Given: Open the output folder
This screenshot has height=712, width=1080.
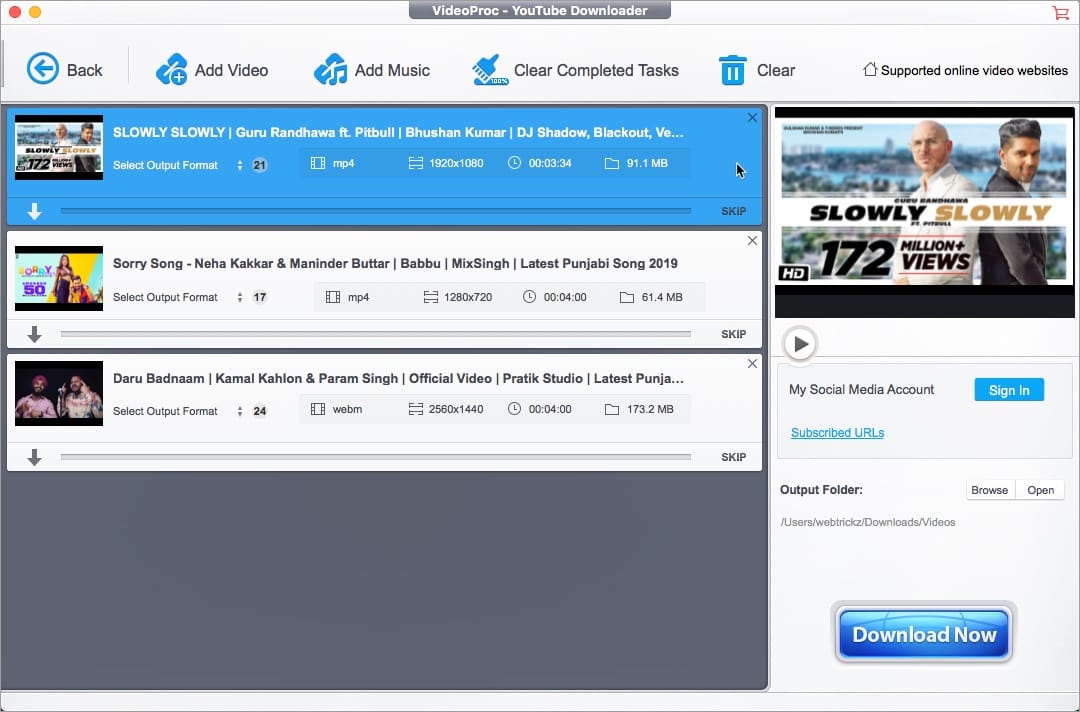Looking at the screenshot, I should (x=1040, y=490).
